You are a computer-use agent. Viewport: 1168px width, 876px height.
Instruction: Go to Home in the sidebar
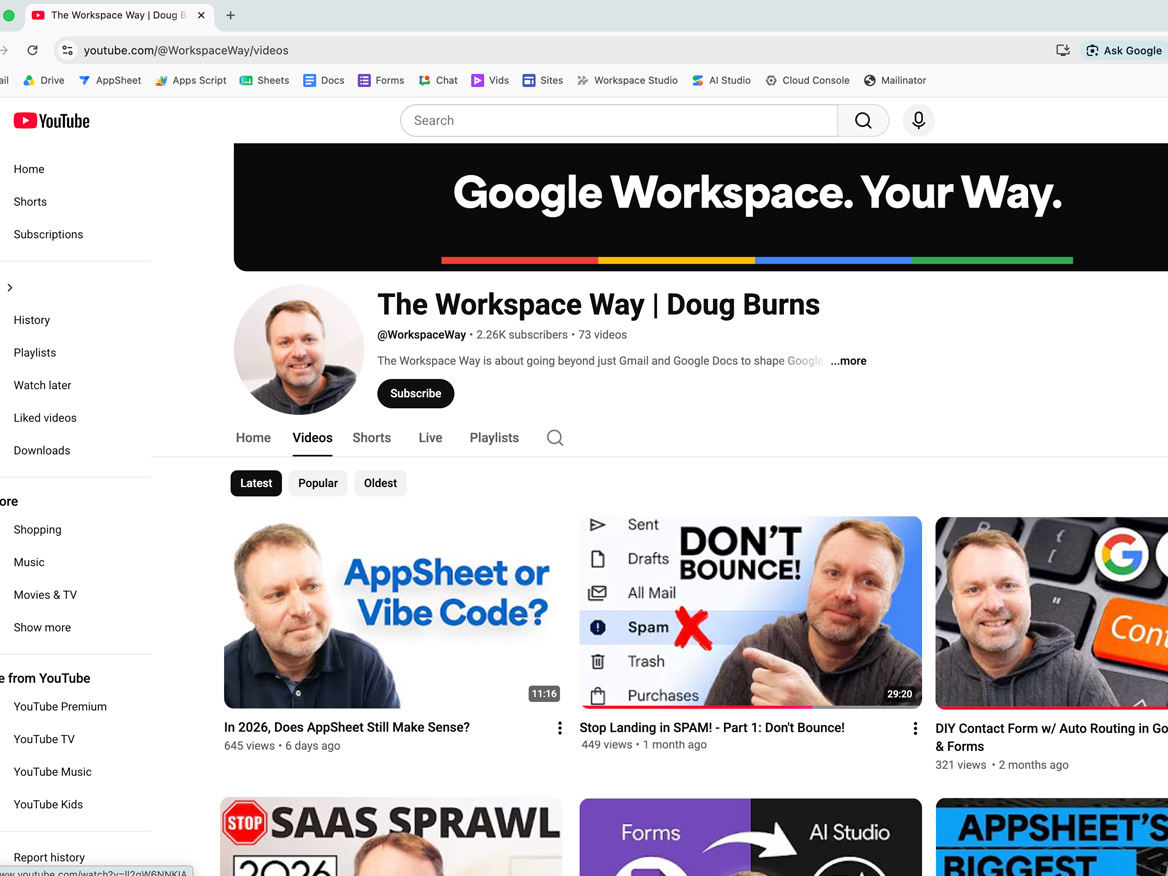[x=29, y=169]
